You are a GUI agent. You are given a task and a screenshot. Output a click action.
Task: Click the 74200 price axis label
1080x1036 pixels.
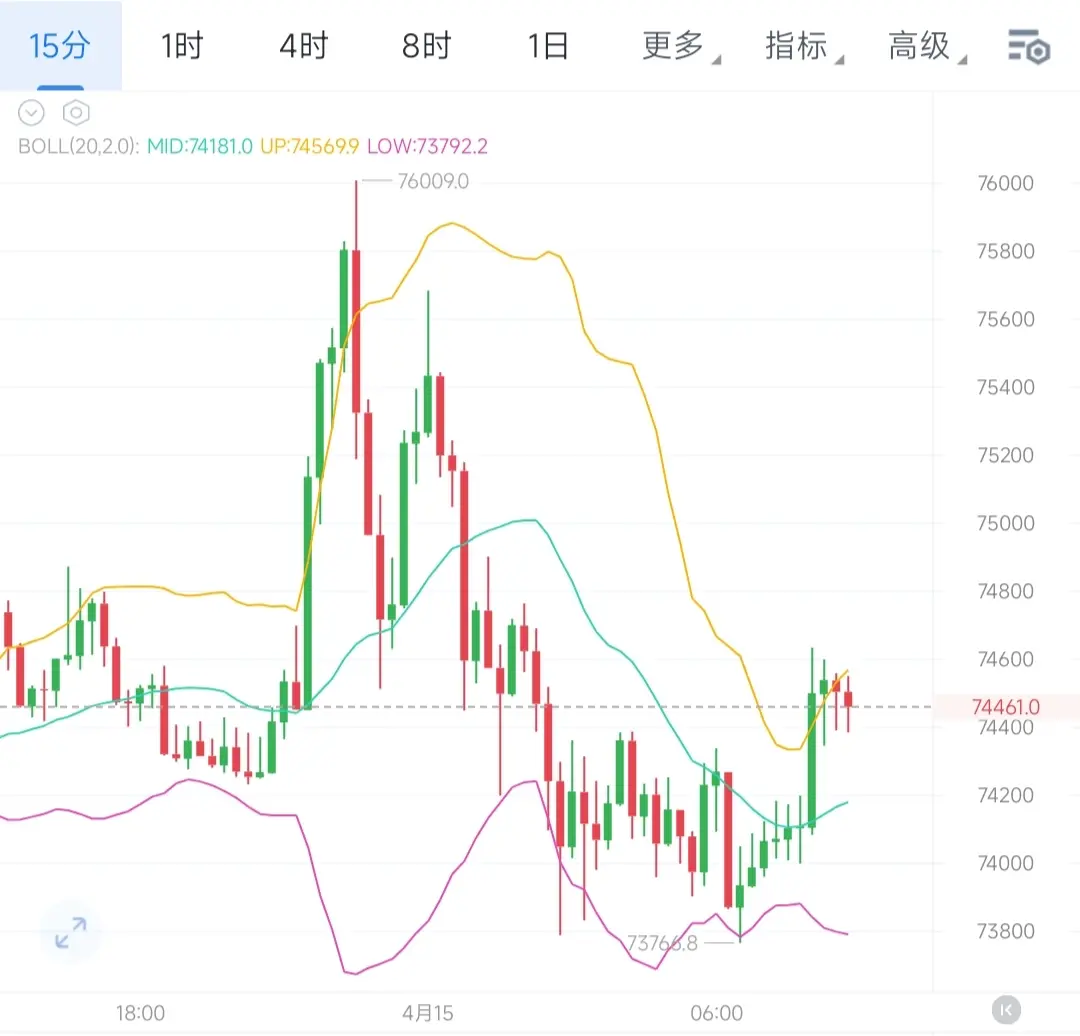coord(1006,795)
